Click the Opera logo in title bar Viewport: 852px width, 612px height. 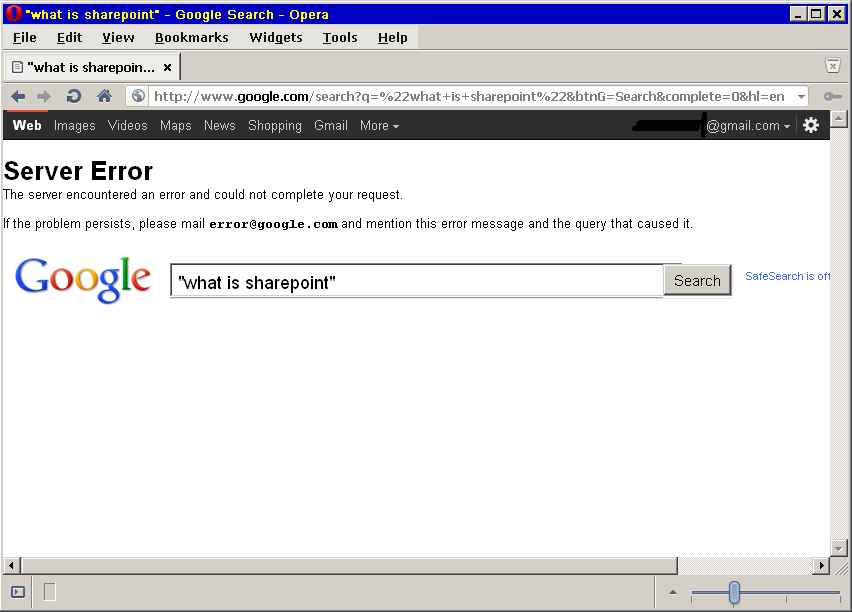[14, 14]
